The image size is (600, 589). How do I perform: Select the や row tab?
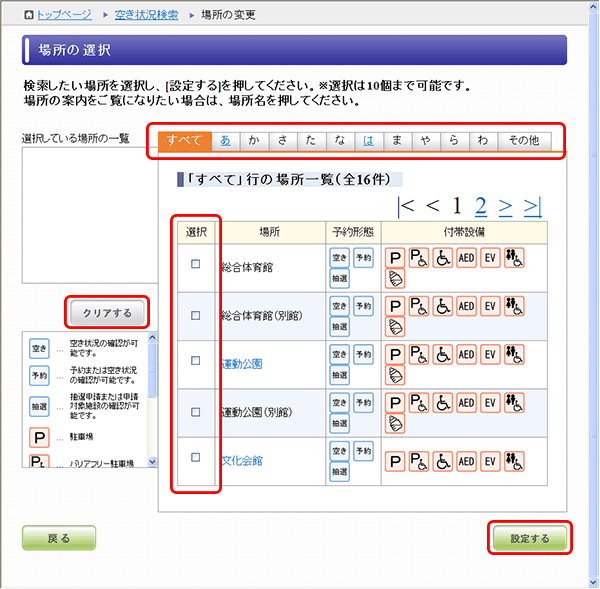click(426, 141)
